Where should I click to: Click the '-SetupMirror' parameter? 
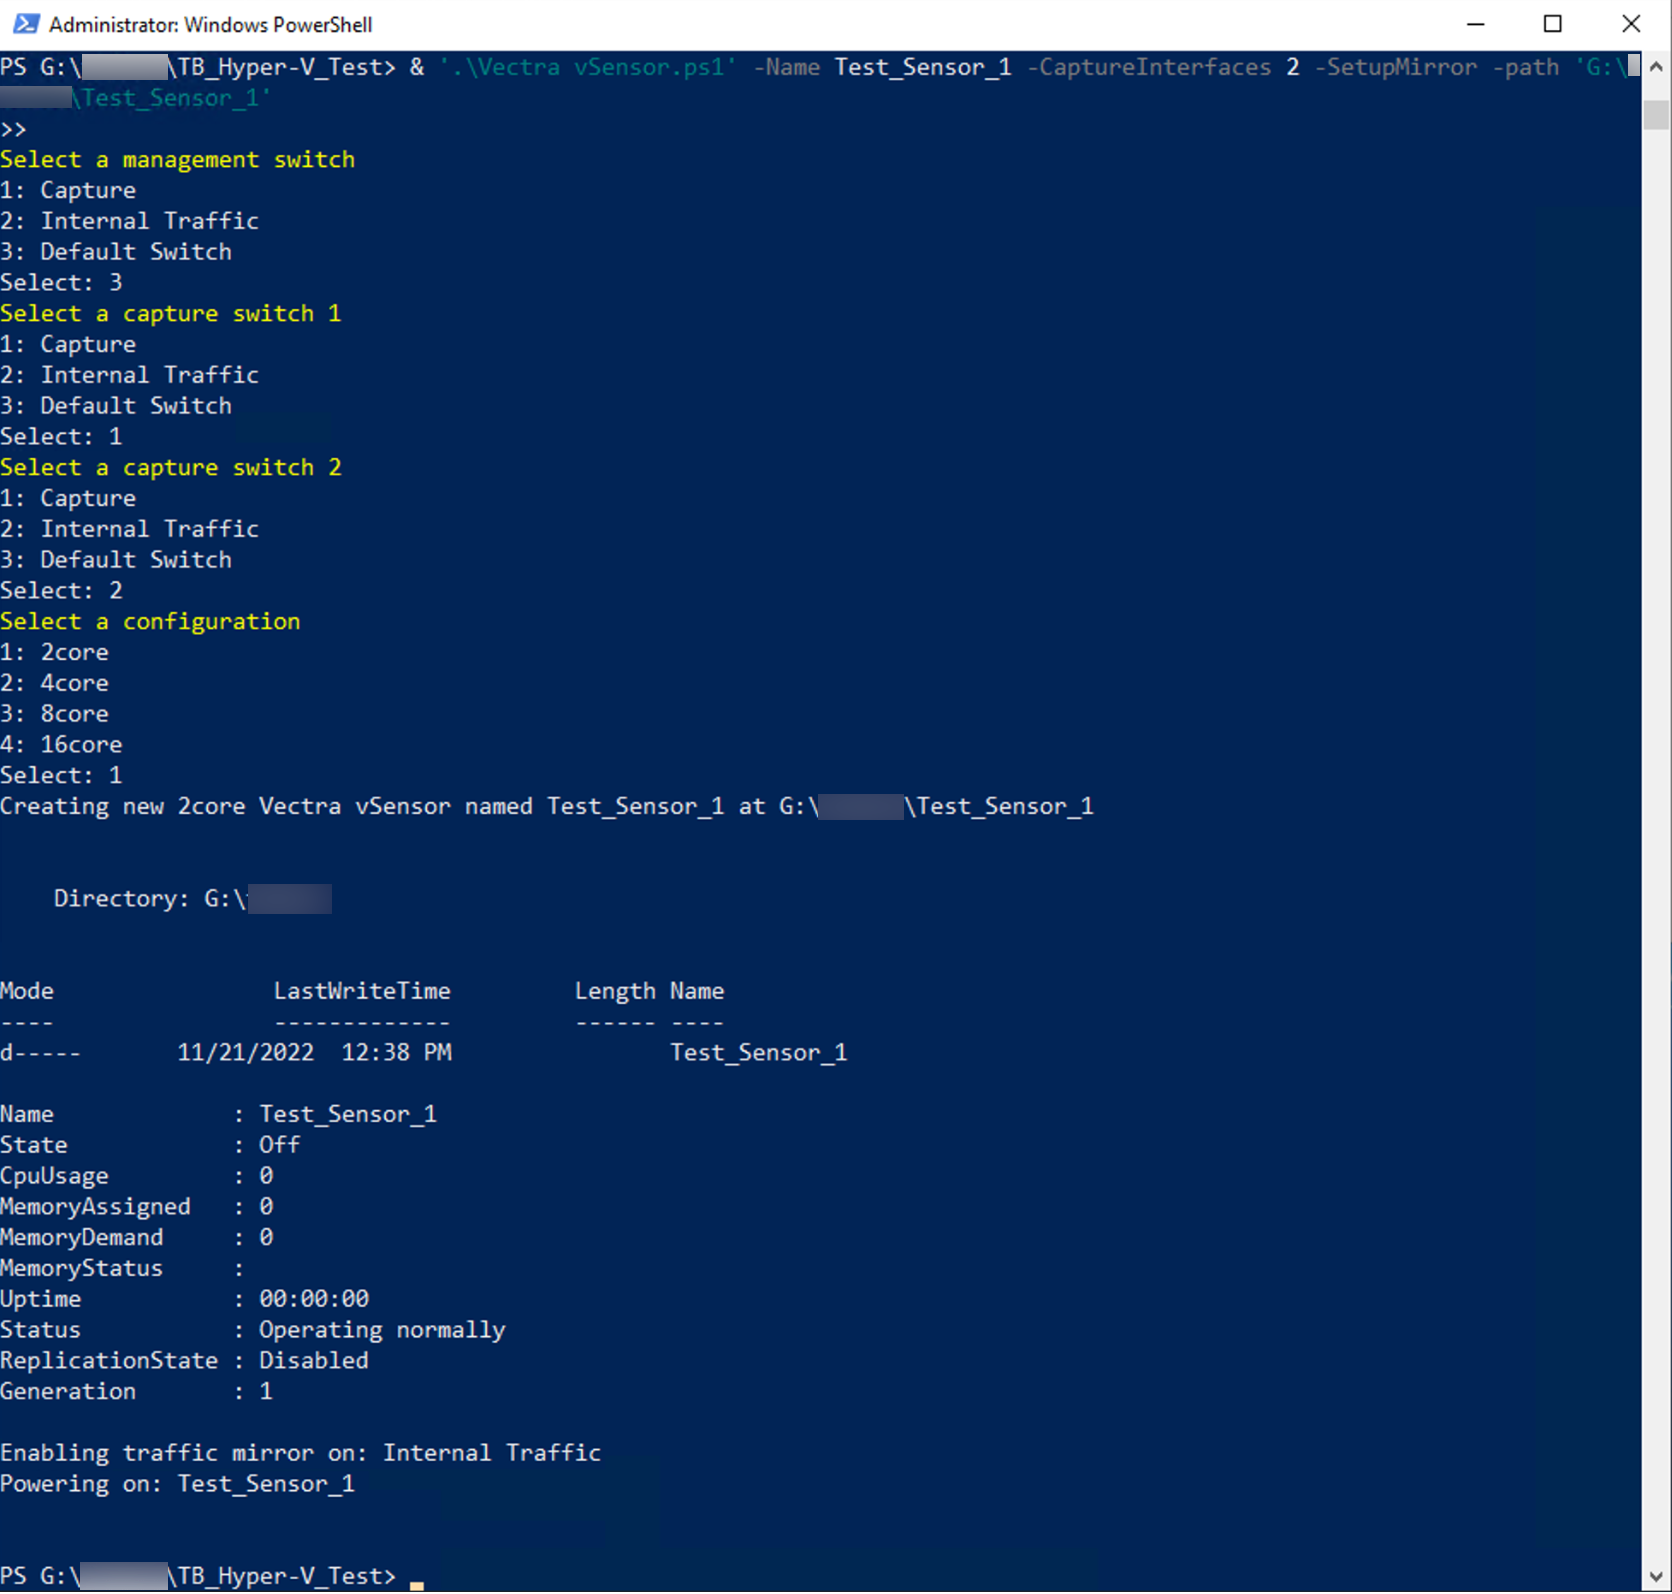1395,67
